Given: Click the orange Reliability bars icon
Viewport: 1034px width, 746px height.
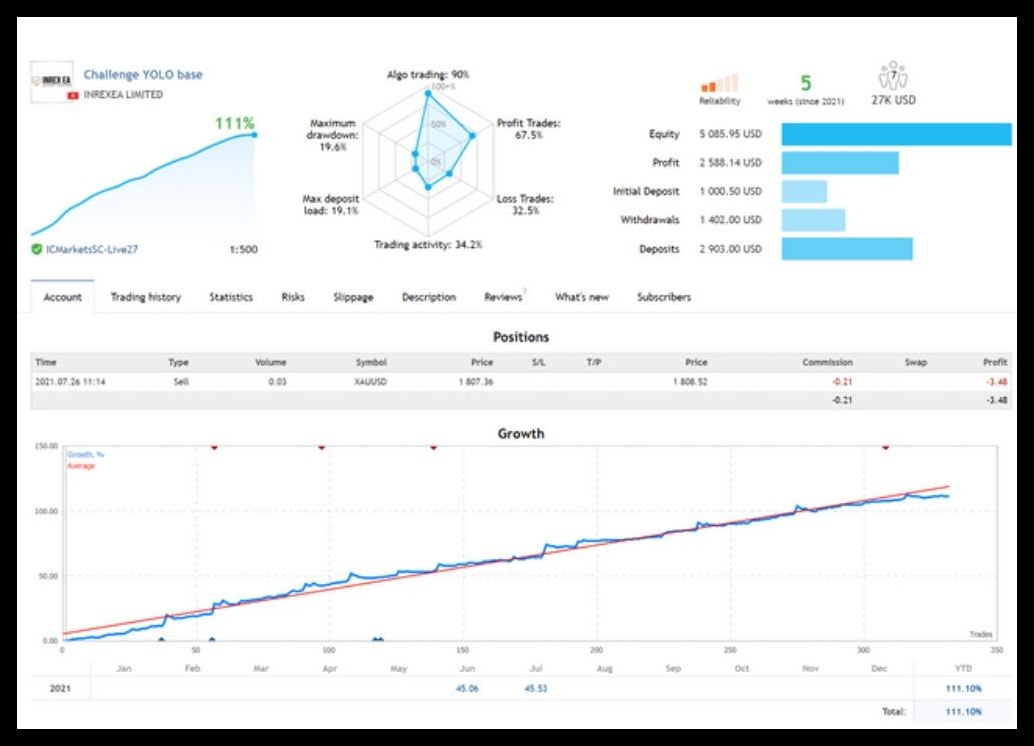Looking at the screenshot, I should click(x=719, y=84).
